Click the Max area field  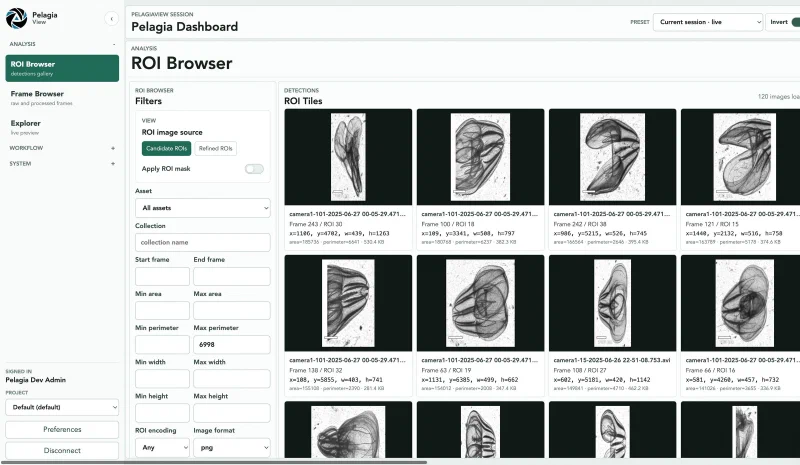point(232,311)
